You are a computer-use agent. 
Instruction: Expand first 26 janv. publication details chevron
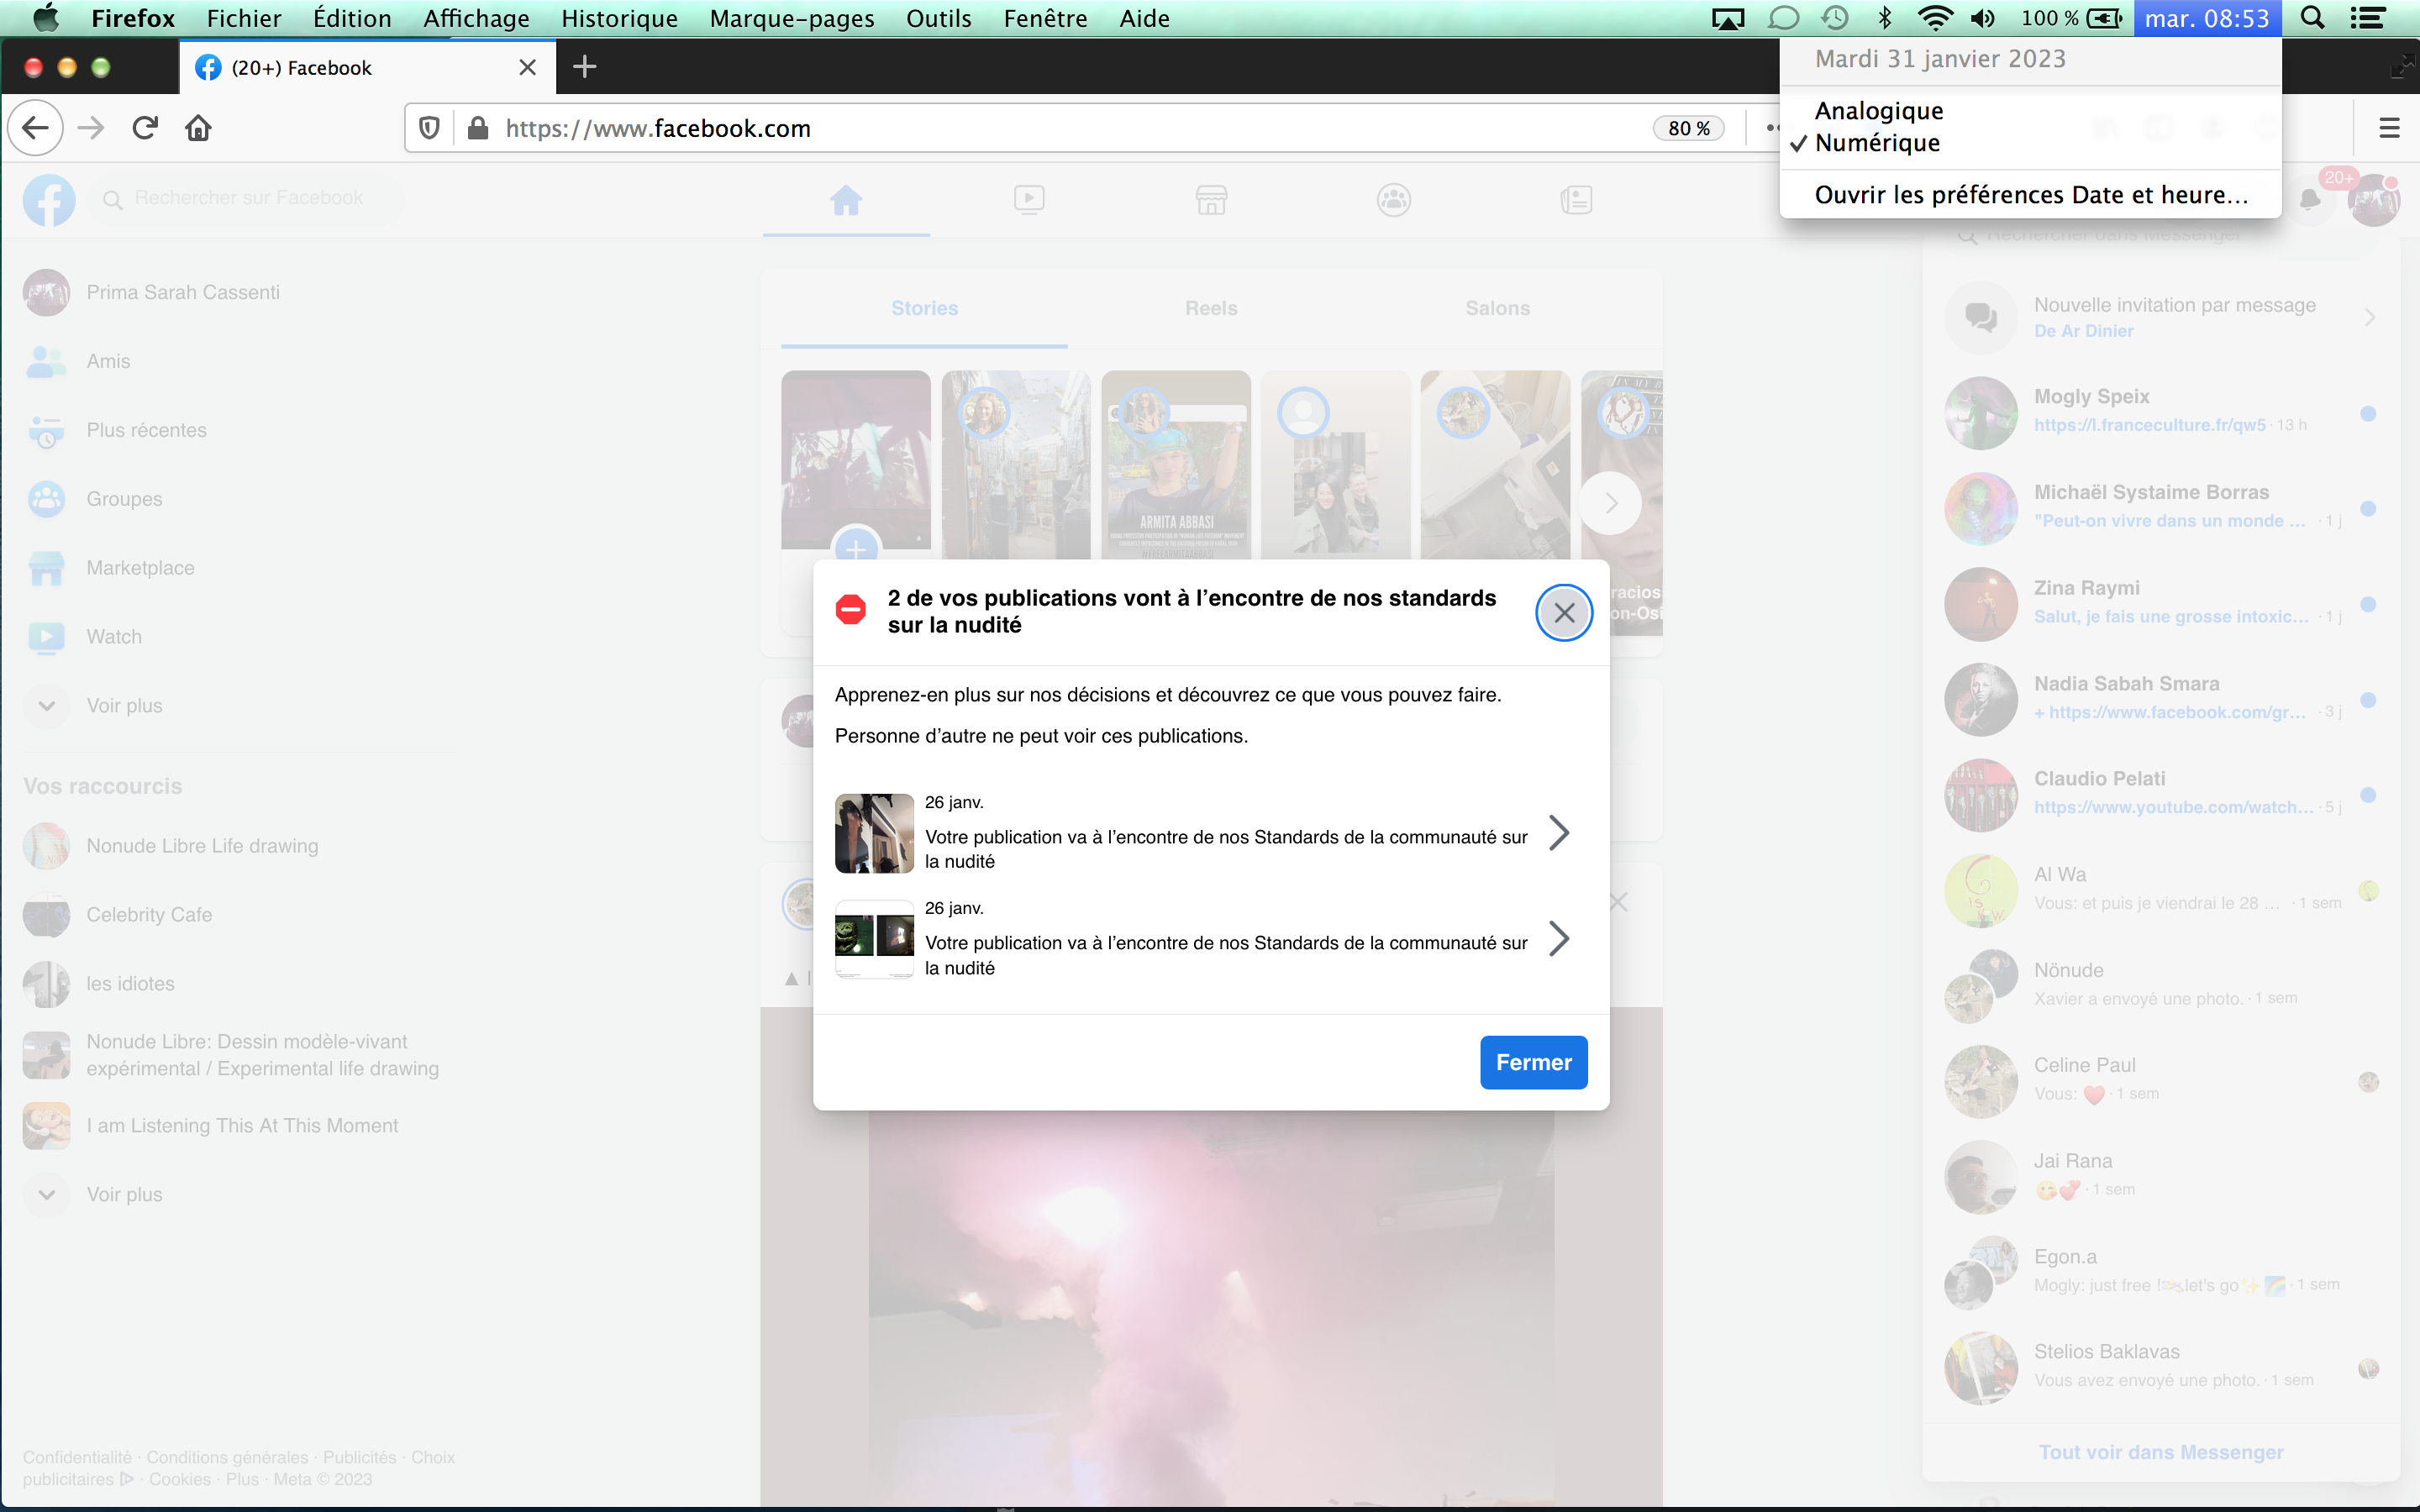tap(1558, 832)
